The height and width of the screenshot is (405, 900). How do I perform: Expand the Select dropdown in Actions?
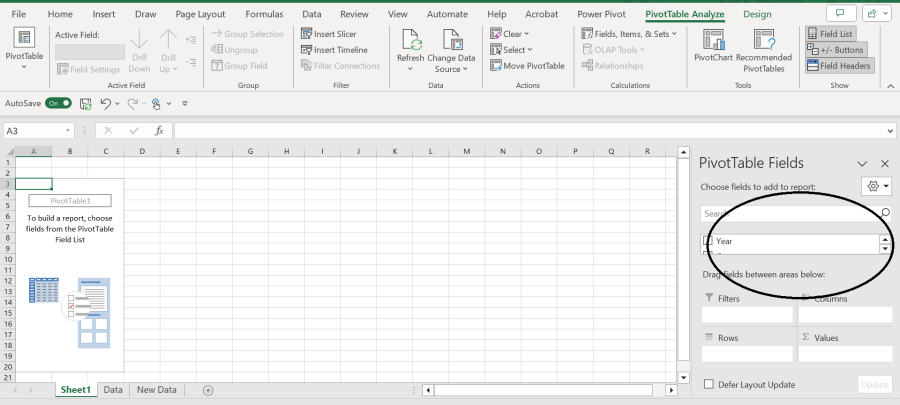pyautogui.click(x=530, y=50)
